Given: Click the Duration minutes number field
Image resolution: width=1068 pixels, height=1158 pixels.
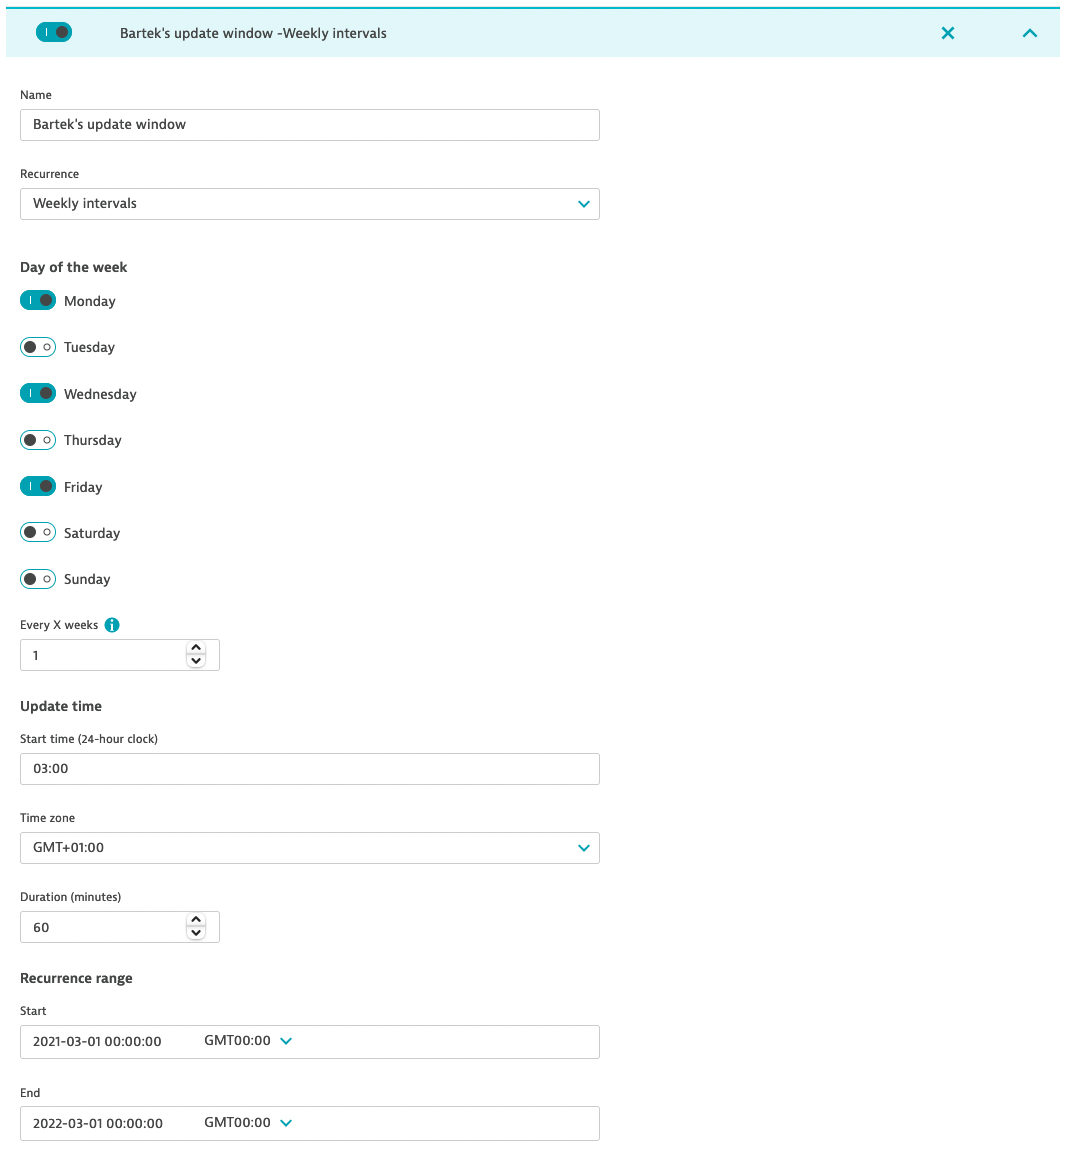Looking at the screenshot, I should pyautogui.click(x=120, y=927).
